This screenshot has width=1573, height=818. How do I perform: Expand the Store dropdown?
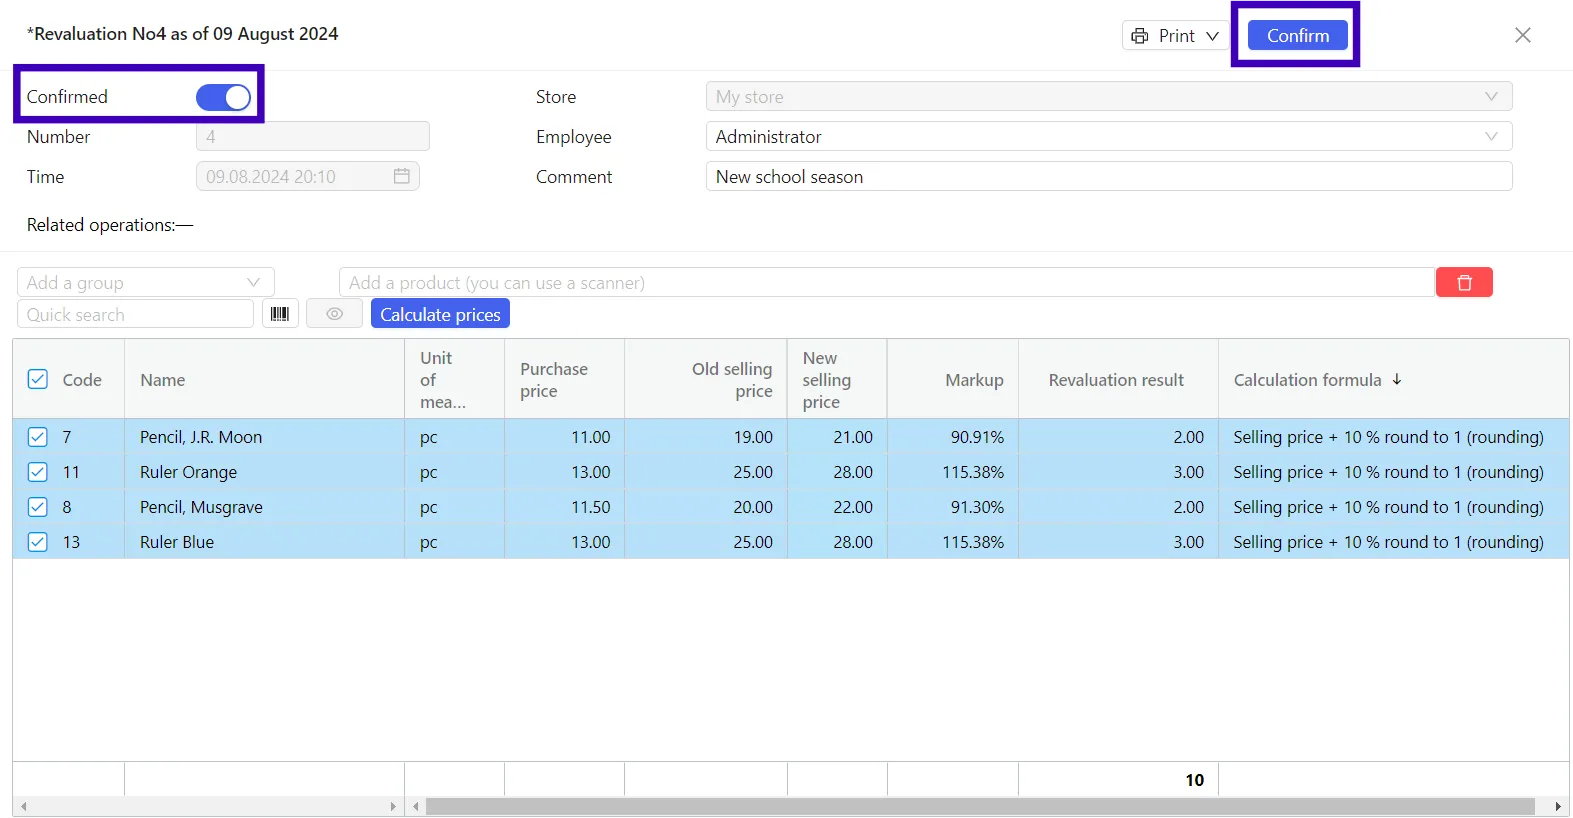click(x=1491, y=97)
